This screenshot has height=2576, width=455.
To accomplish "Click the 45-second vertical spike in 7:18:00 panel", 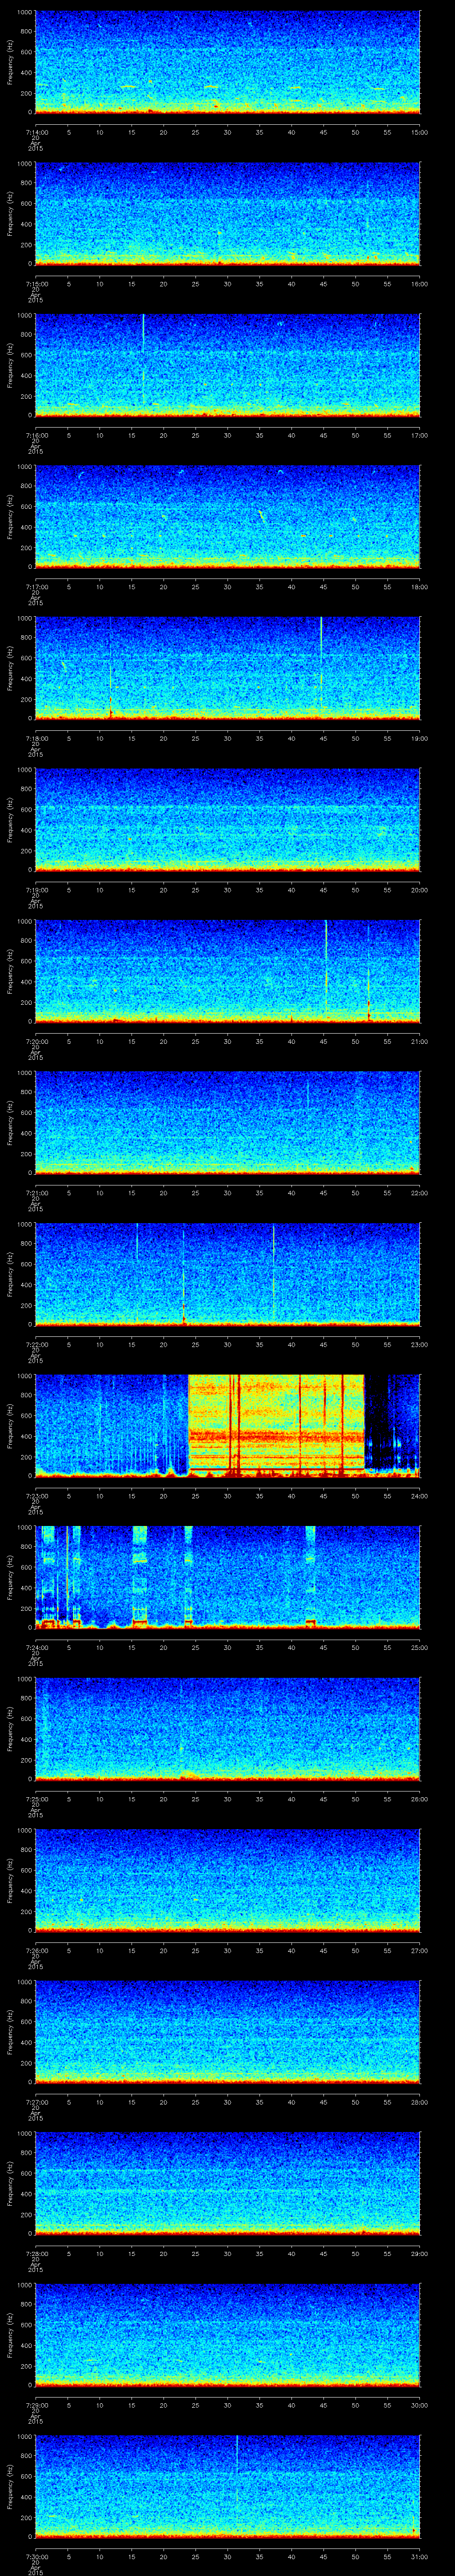I will pyautogui.click(x=321, y=667).
